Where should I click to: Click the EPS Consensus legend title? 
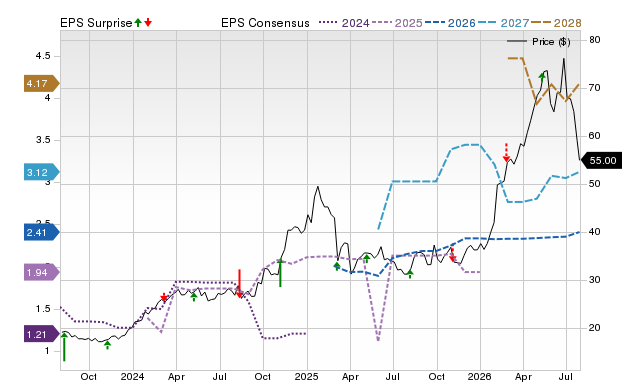click(x=265, y=23)
